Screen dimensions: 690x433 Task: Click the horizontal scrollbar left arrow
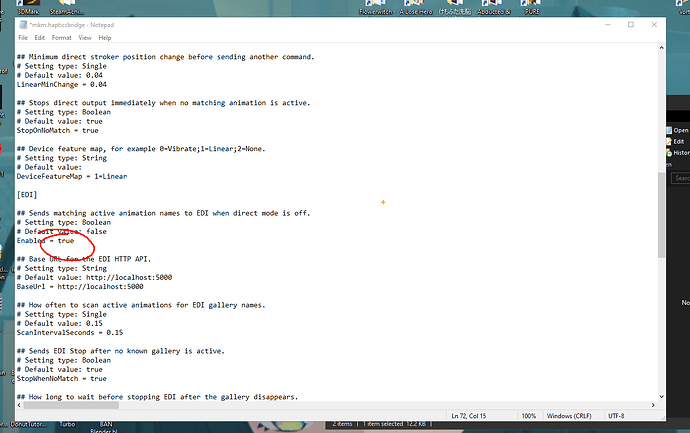tap(19, 405)
